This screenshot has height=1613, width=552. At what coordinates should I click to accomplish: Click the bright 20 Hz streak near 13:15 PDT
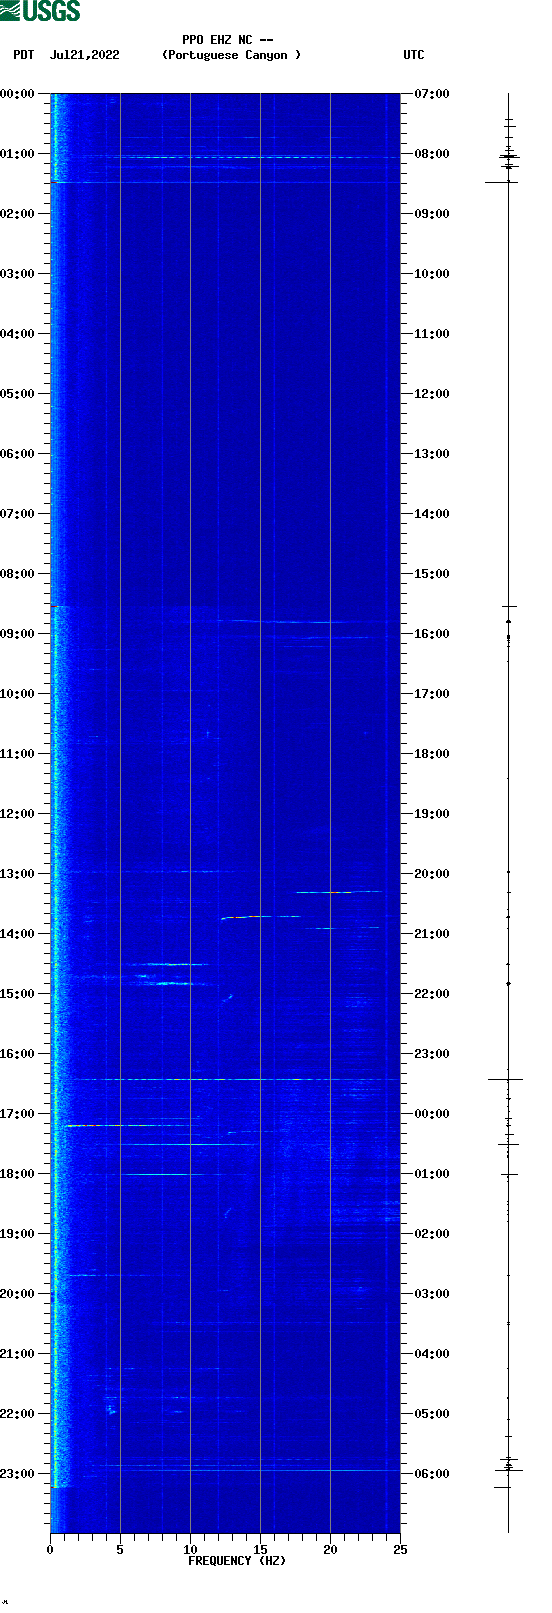pyautogui.click(x=338, y=891)
